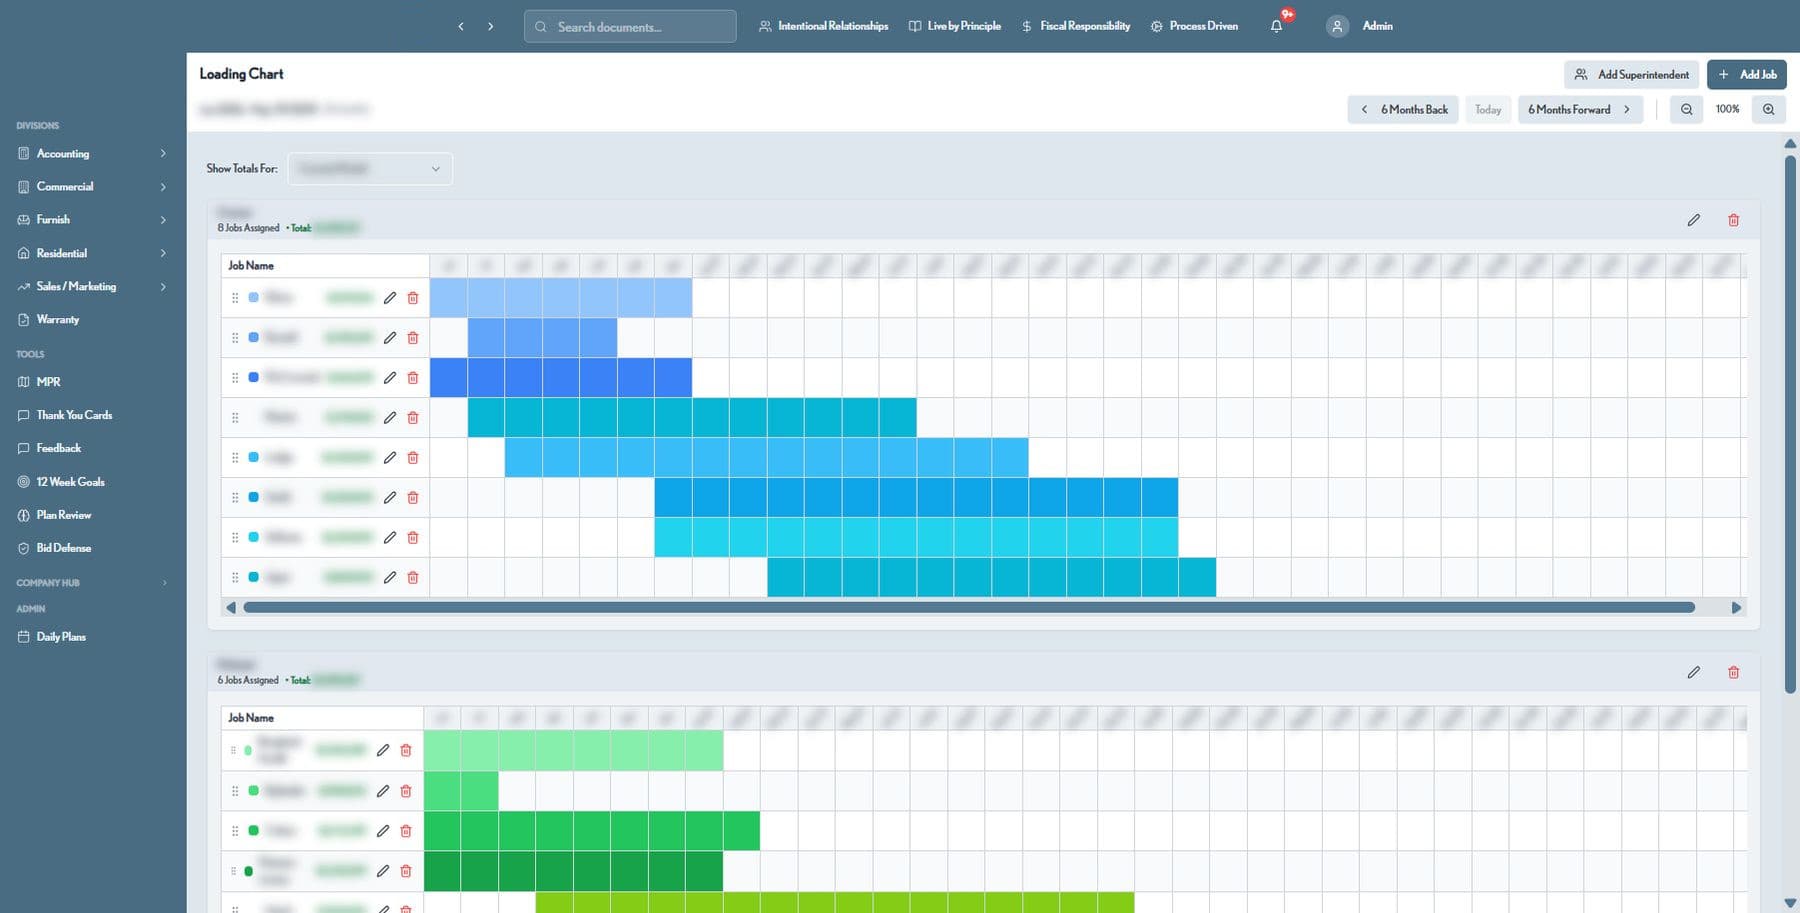Open the Show Totals For dropdown
The height and width of the screenshot is (913, 1800).
pos(370,169)
